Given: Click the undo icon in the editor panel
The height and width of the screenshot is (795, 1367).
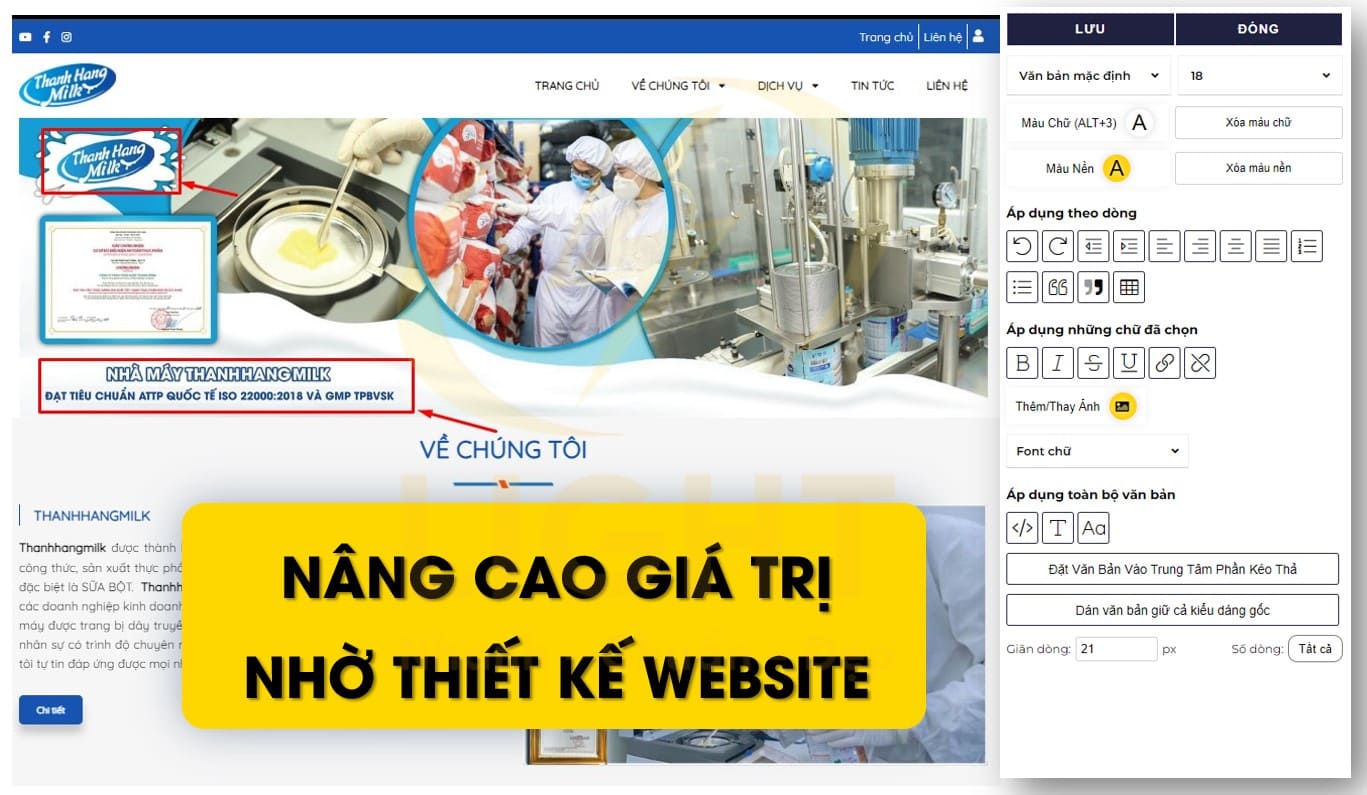Looking at the screenshot, I should 1022,246.
